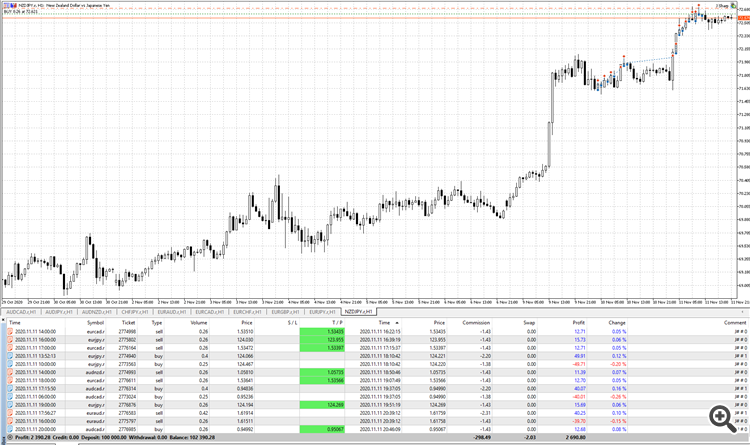Click the change value 0.16 %
Image resolution: width=750 pixels, height=445 pixels.
[619, 388]
